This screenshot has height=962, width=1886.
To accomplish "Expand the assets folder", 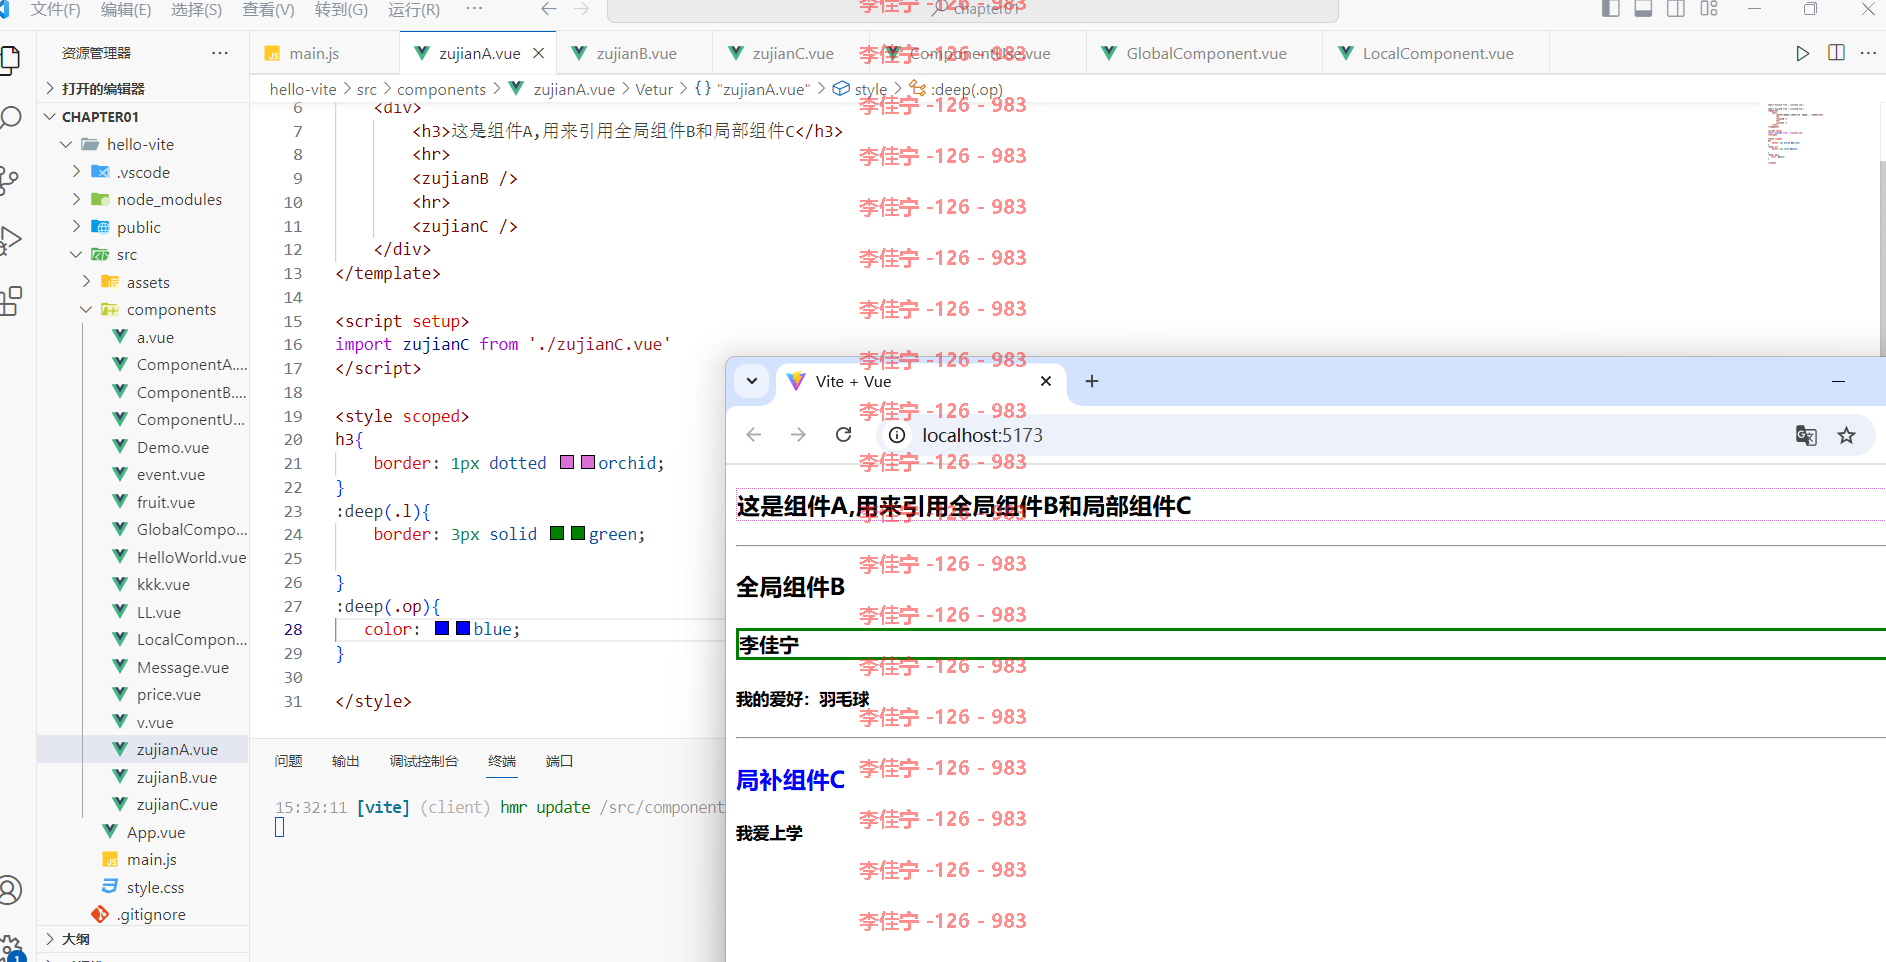I will (143, 282).
